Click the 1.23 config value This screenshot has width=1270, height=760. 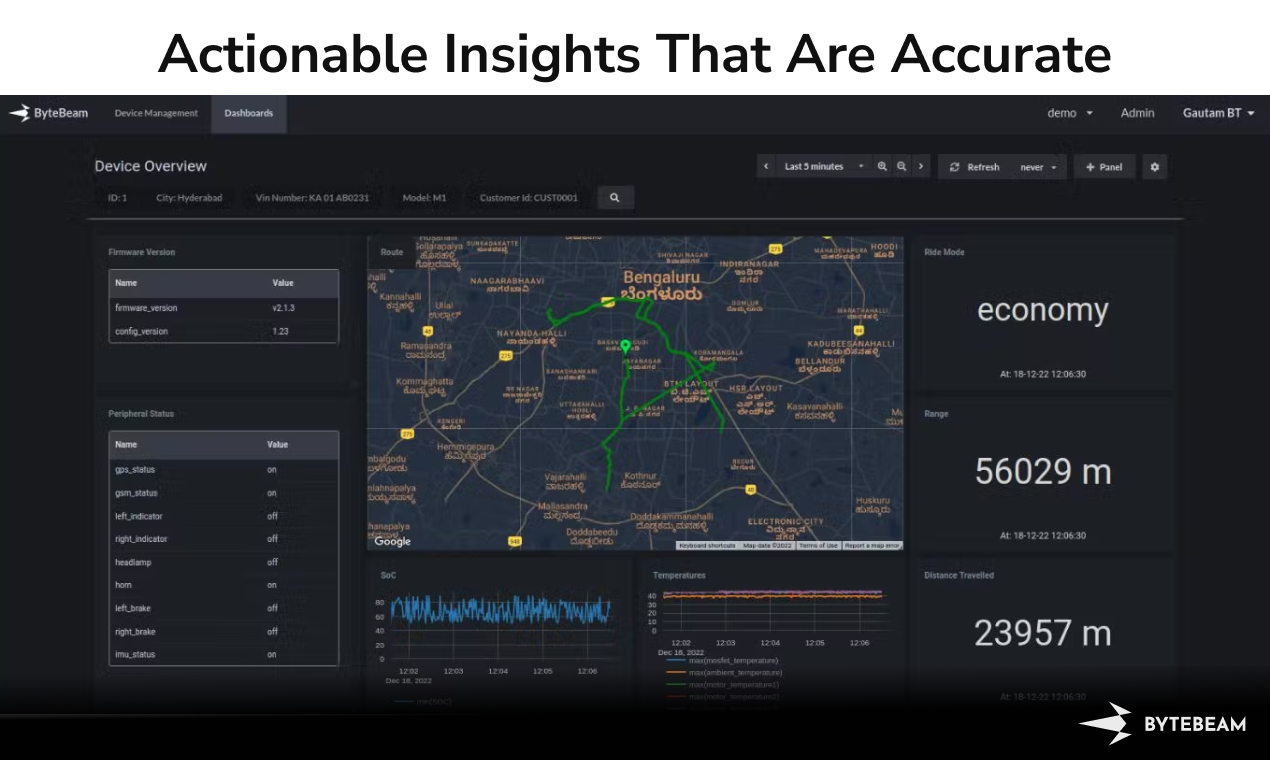[x=280, y=331]
